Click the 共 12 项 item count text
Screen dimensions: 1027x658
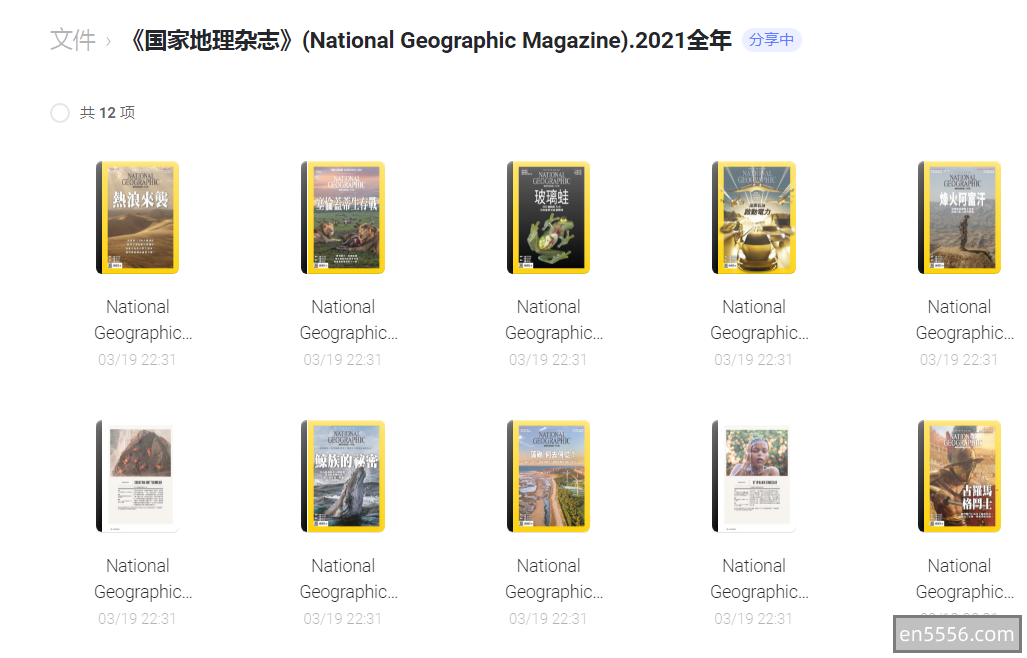(107, 113)
